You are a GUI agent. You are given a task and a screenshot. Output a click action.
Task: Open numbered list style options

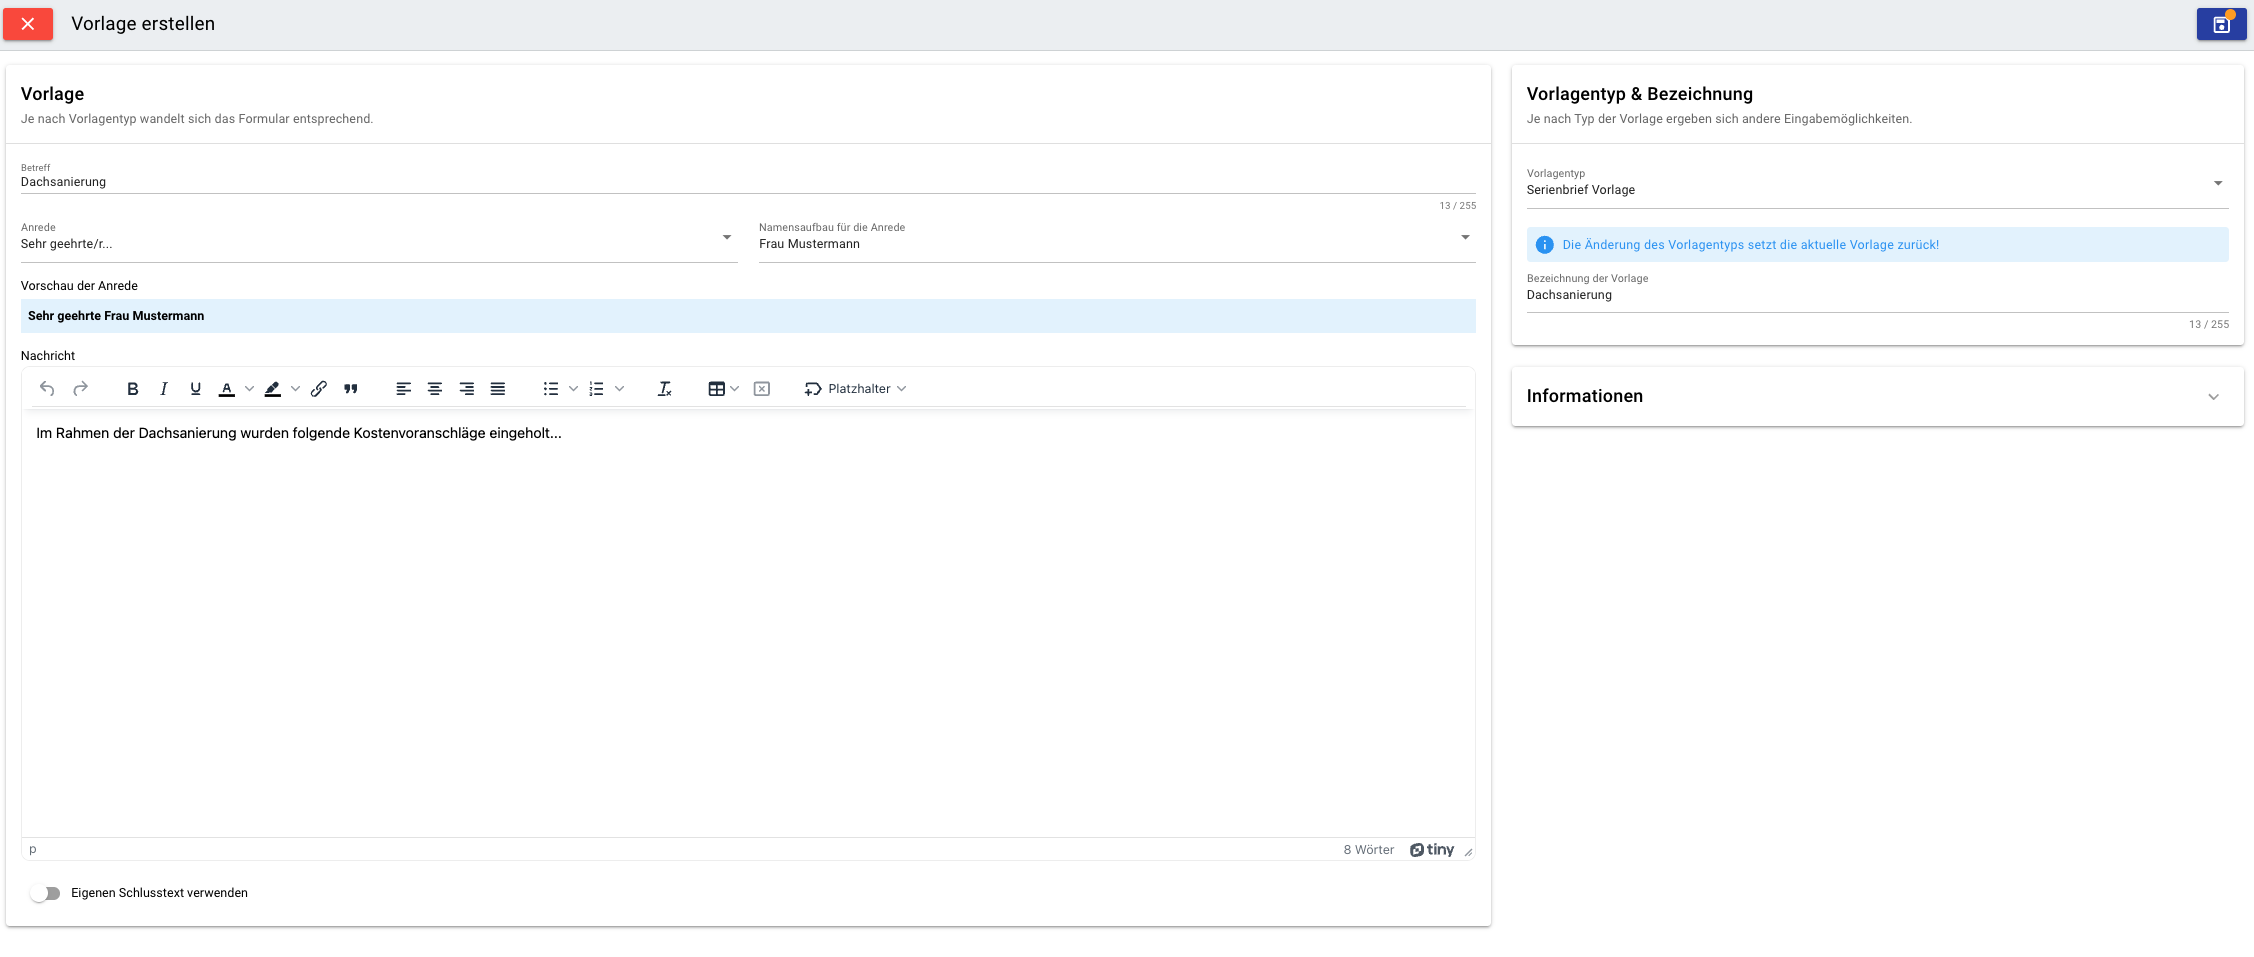pos(619,389)
